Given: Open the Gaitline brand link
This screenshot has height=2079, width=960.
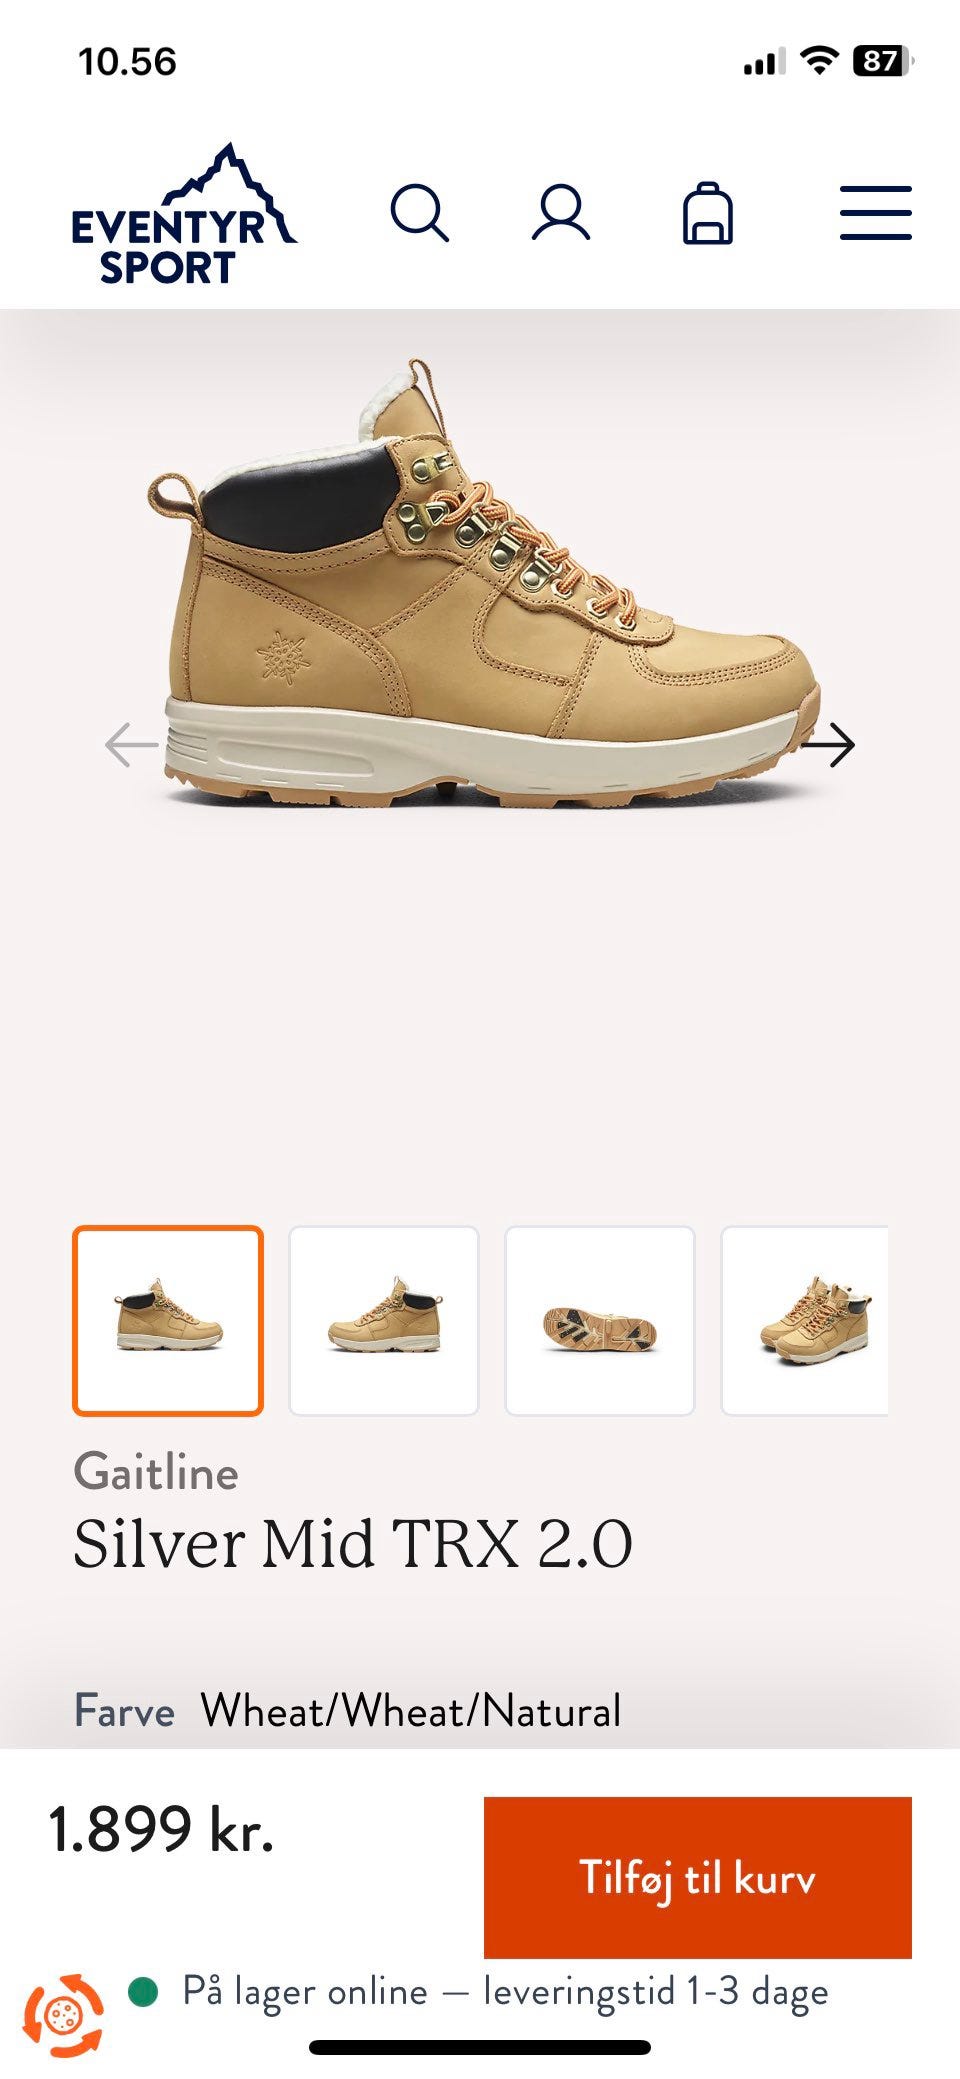Looking at the screenshot, I should click(156, 1473).
